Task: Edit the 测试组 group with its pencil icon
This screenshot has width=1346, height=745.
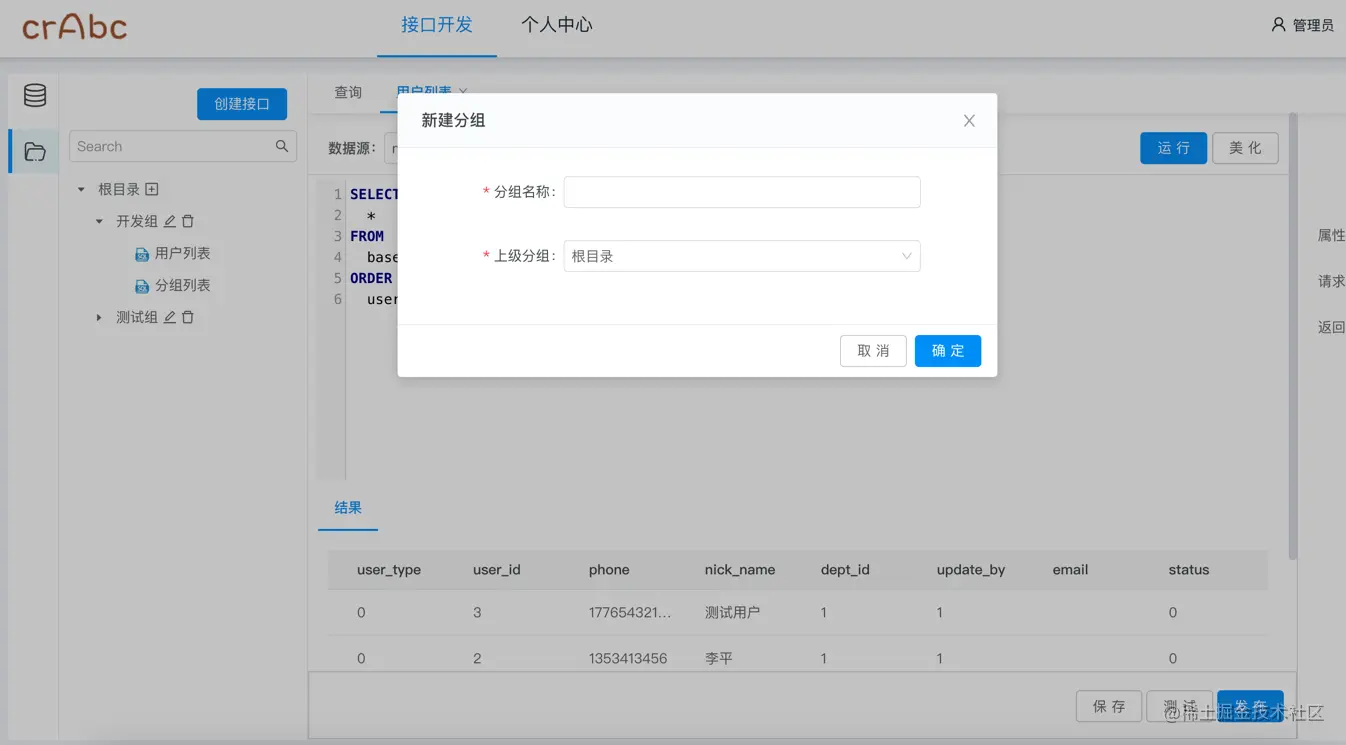Action: point(170,317)
